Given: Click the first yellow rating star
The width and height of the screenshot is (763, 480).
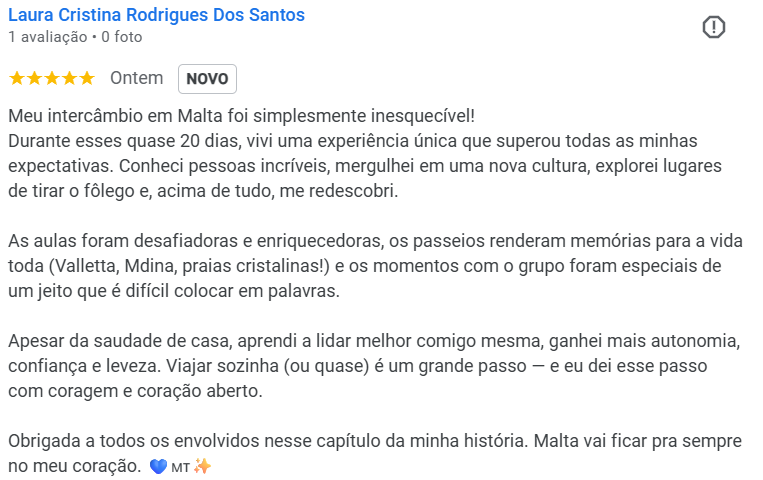Looking at the screenshot, I should pos(16,78).
